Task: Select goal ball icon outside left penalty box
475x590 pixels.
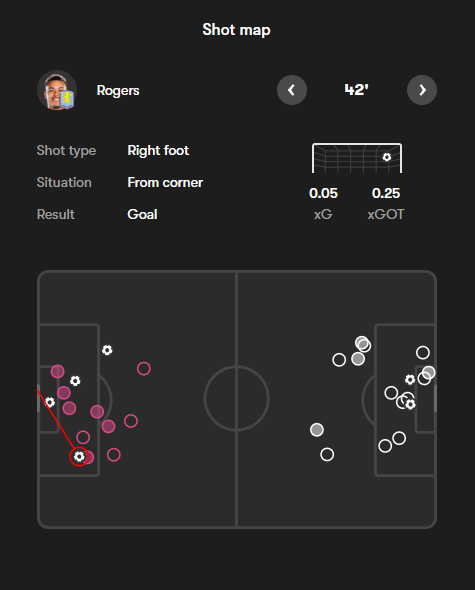Action: (x=107, y=350)
